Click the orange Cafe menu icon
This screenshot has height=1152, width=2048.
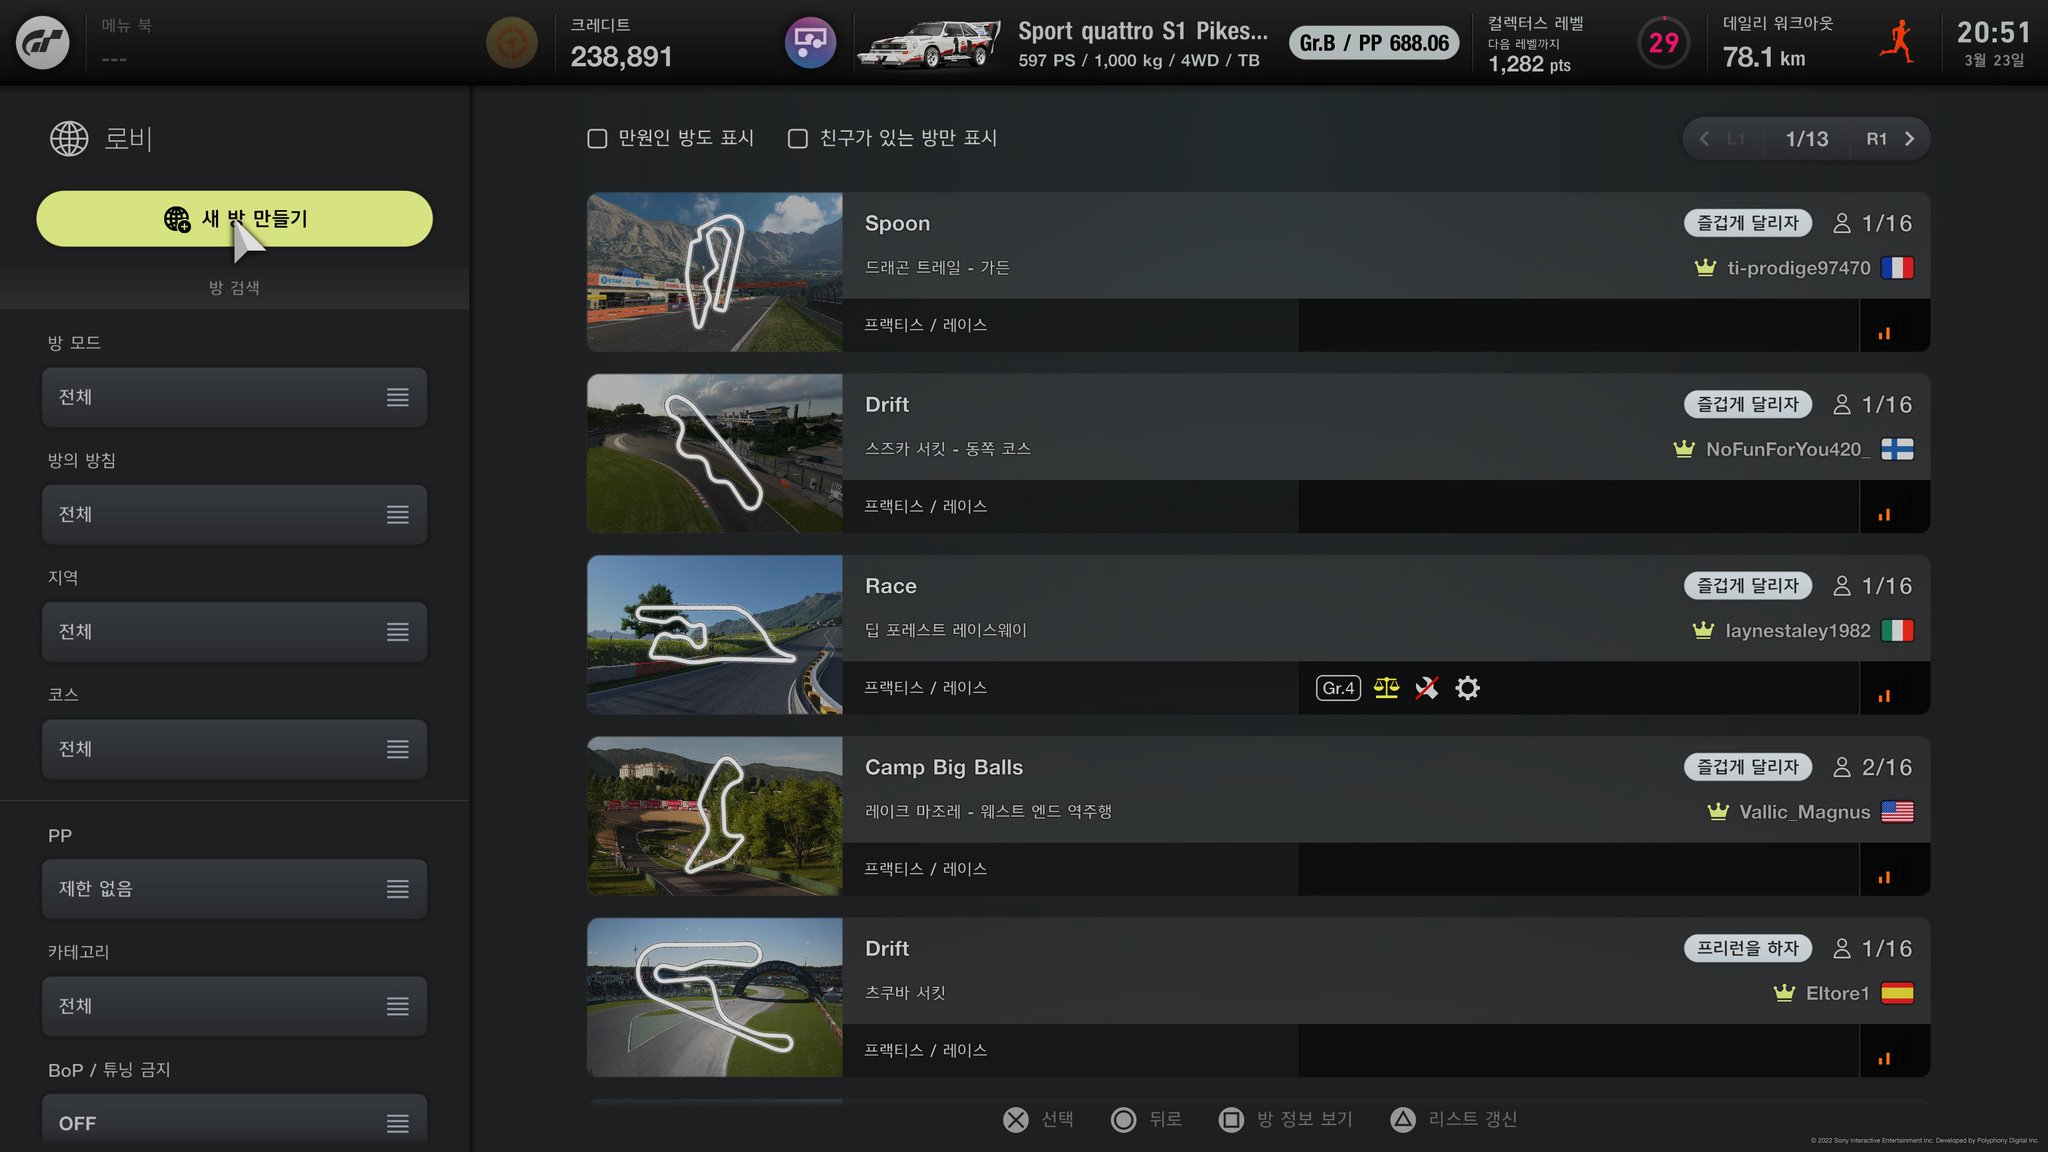(x=511, y=43)
